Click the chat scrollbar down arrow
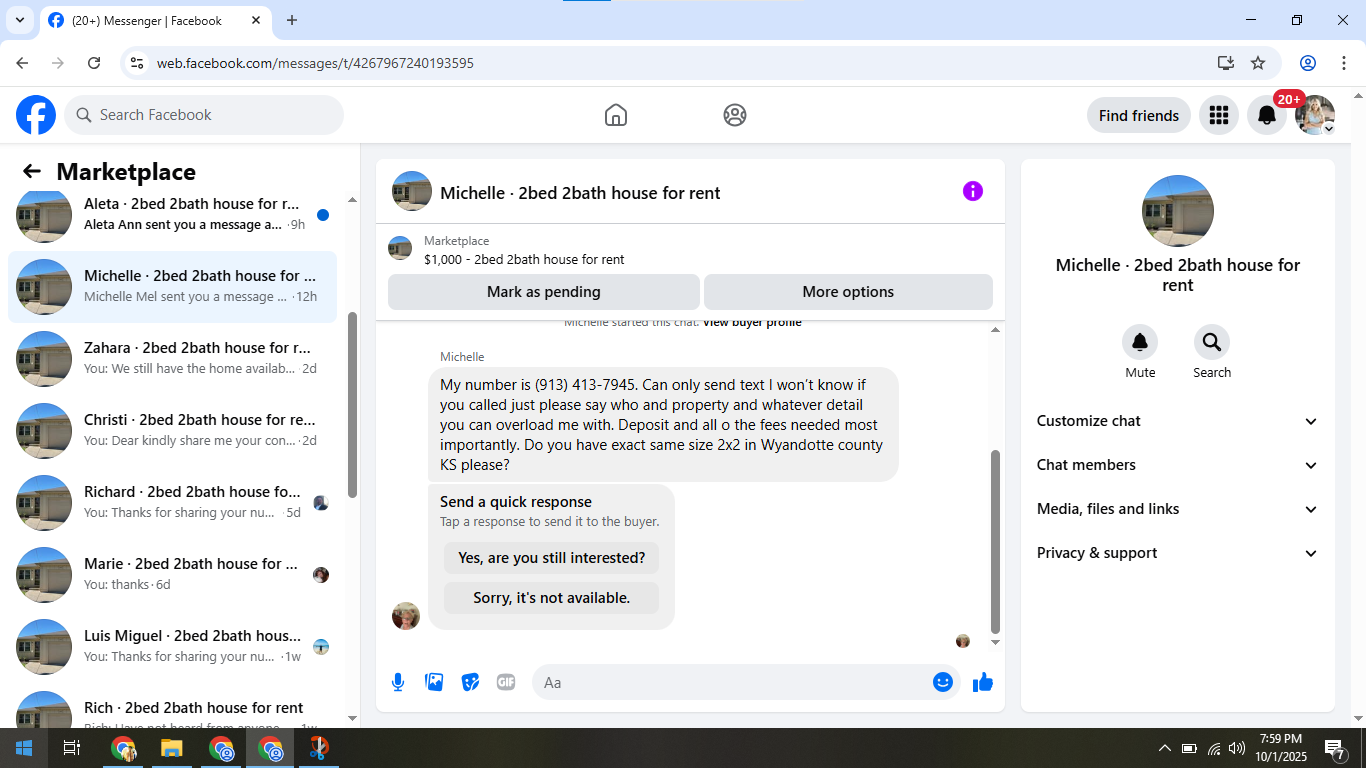This screenshot has width=1366, height=768. [x=995, y=643]
